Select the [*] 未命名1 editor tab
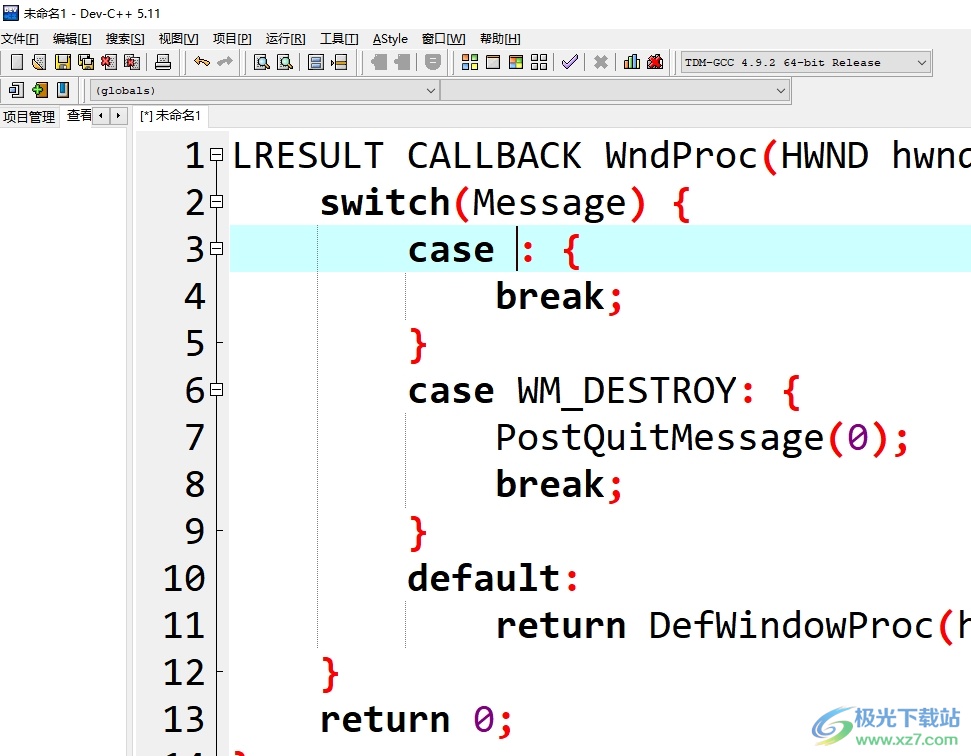The height and width of the screenshot is (756, 971). click(171, 116)
